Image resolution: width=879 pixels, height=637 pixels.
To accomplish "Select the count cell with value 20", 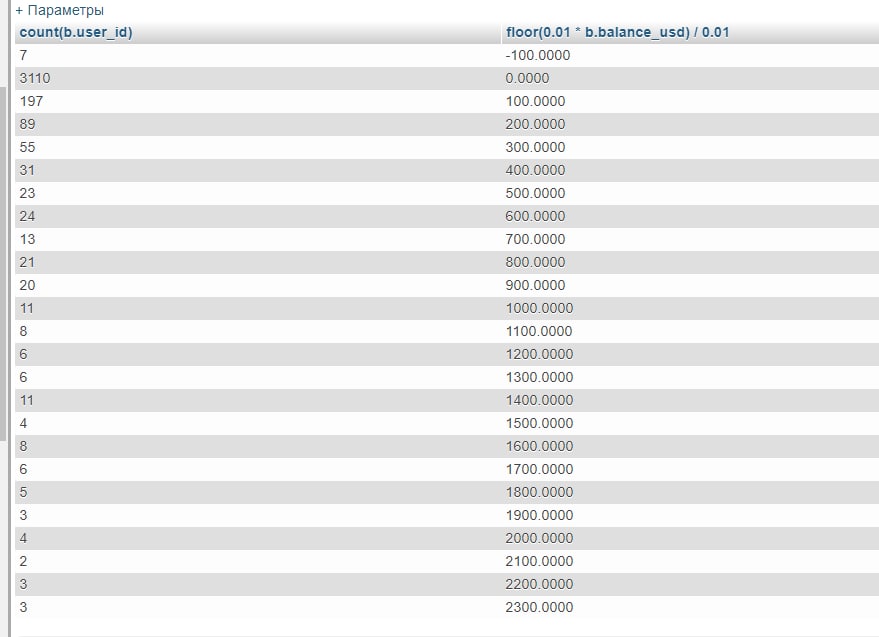I will click(258, 285).
